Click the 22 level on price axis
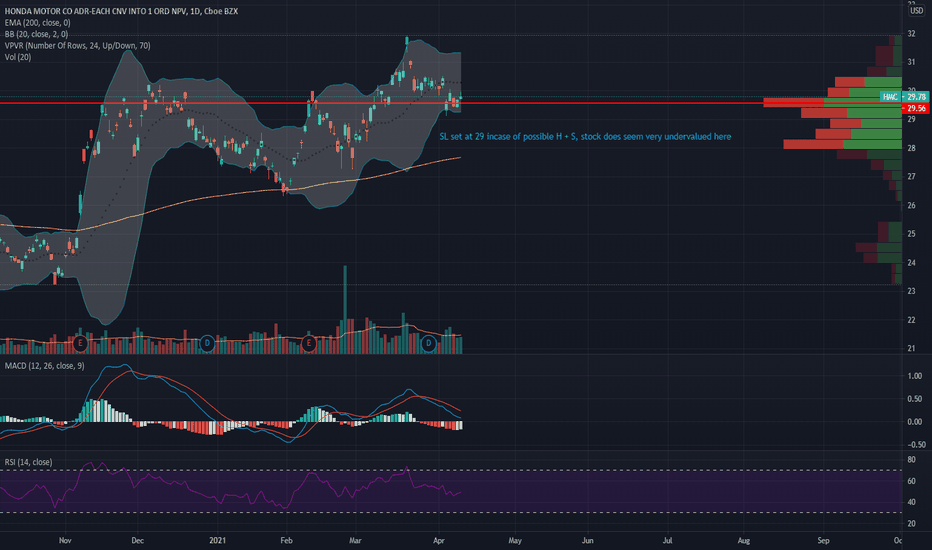Viewport: 932px width, 550px height. 911,320
